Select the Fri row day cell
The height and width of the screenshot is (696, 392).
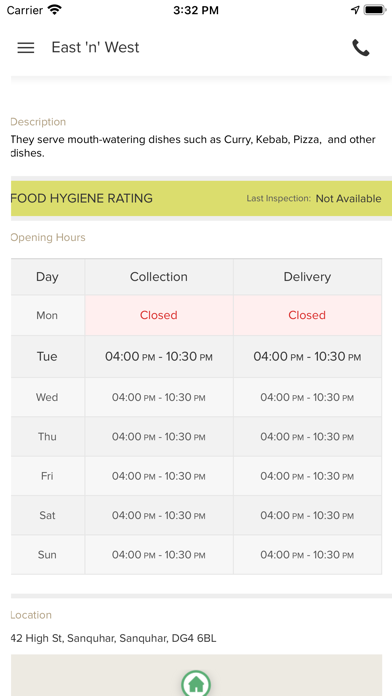coord(48,476)
